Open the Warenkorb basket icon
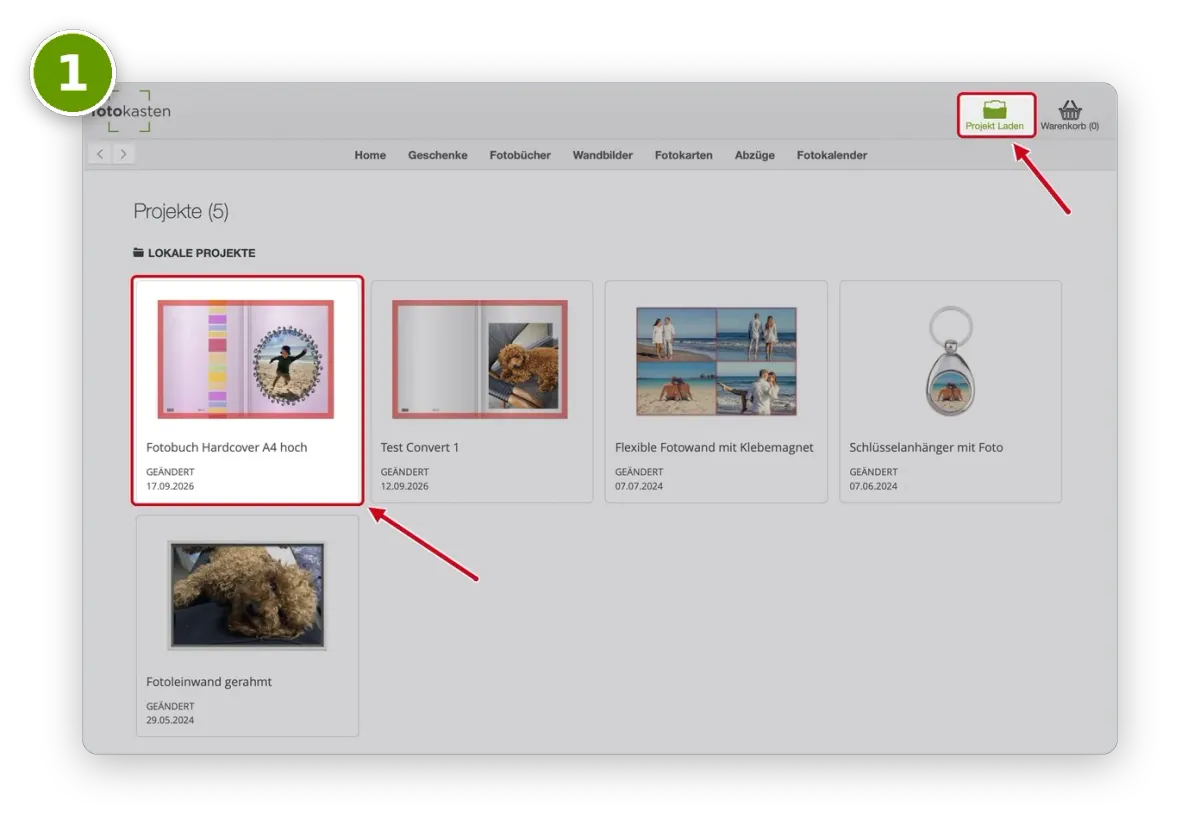Image resolution: width=1200 pixels, height=837 pixels. coord(1070,109)
